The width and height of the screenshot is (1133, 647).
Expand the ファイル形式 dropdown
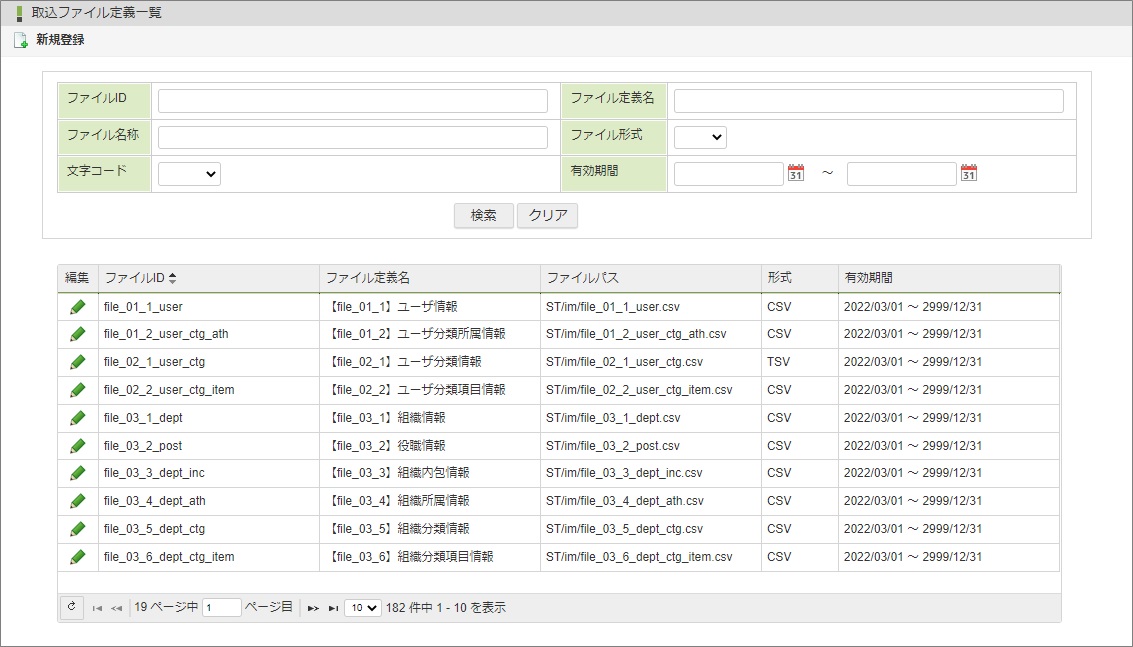(x=700, y=137)
